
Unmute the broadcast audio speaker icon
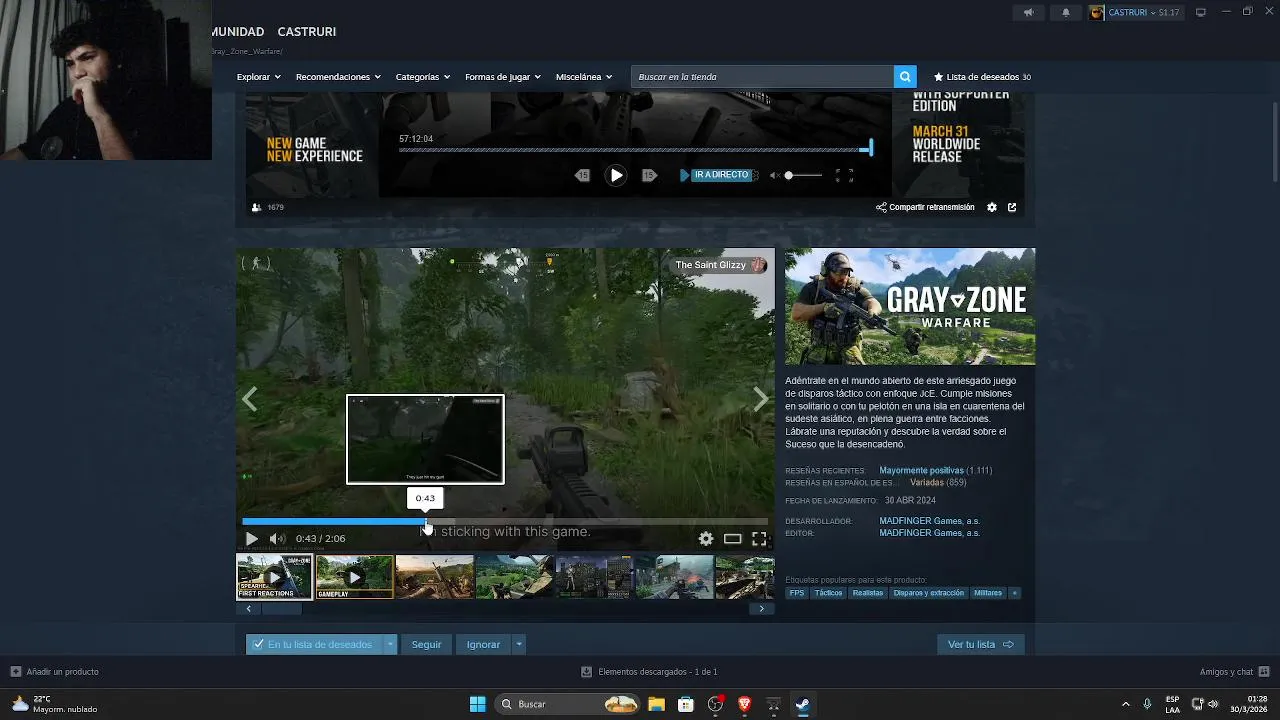774,175
